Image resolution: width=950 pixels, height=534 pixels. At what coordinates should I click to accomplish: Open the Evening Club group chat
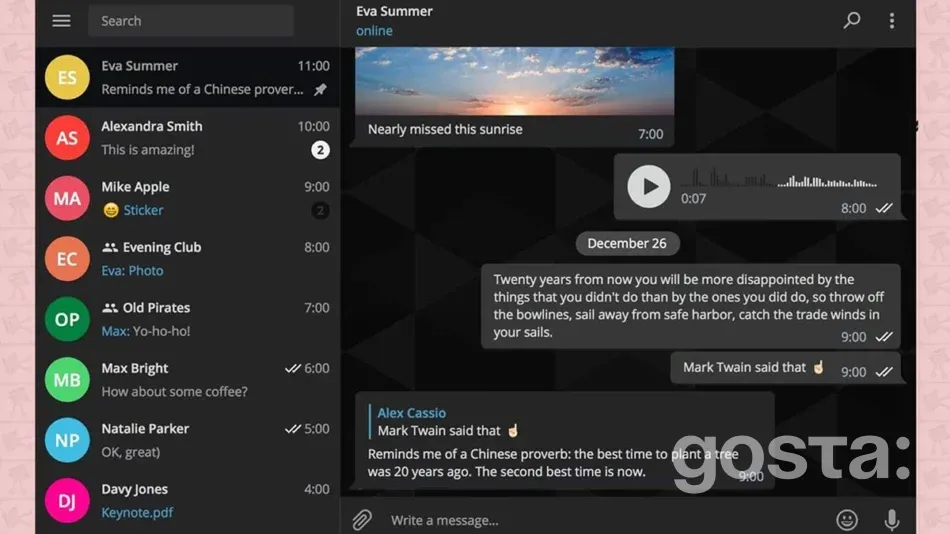[x=187, y=259]
